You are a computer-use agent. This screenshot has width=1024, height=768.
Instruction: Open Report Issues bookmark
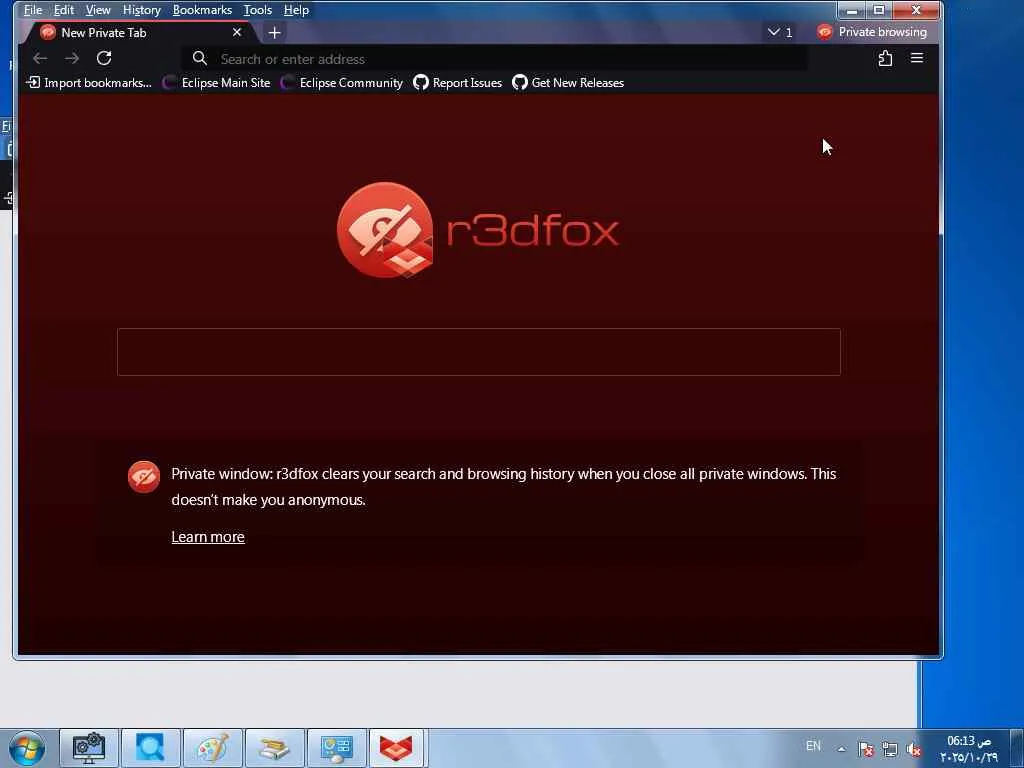coord(458,83)
